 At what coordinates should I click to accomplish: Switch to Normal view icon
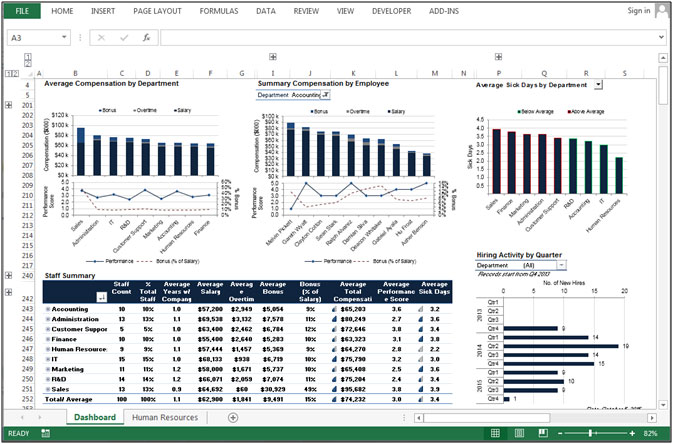click(x=495, y=433)
